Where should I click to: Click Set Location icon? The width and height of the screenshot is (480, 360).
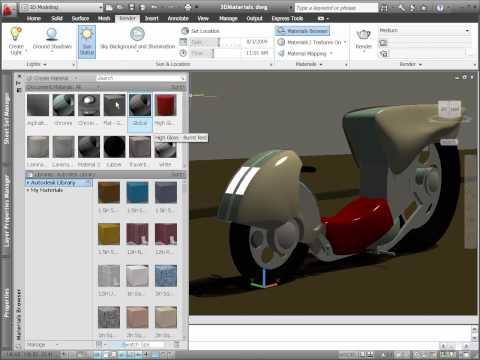coord(185,31)
